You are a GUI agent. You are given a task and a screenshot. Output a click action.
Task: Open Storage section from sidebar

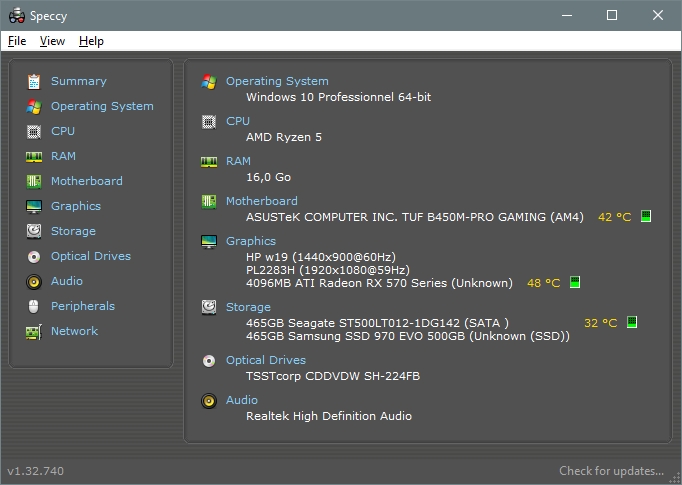coord(73,231)
